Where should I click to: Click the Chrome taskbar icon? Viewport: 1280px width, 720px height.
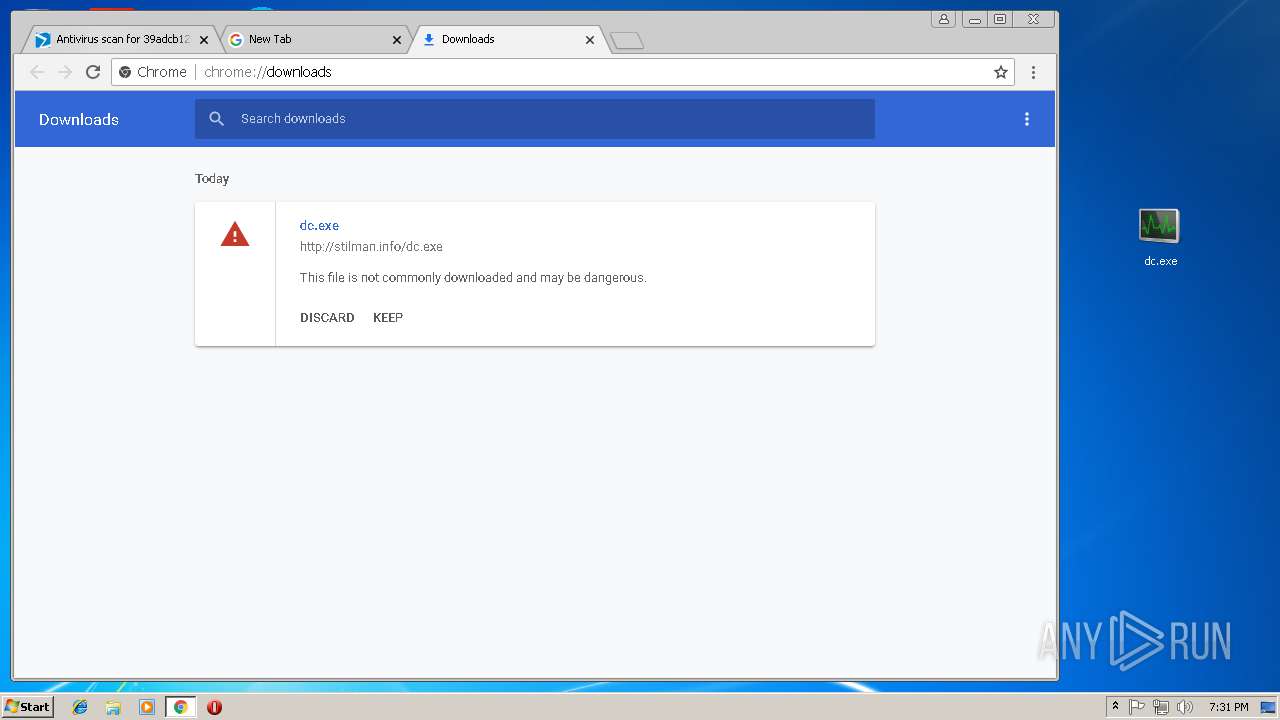pos(180,707)
